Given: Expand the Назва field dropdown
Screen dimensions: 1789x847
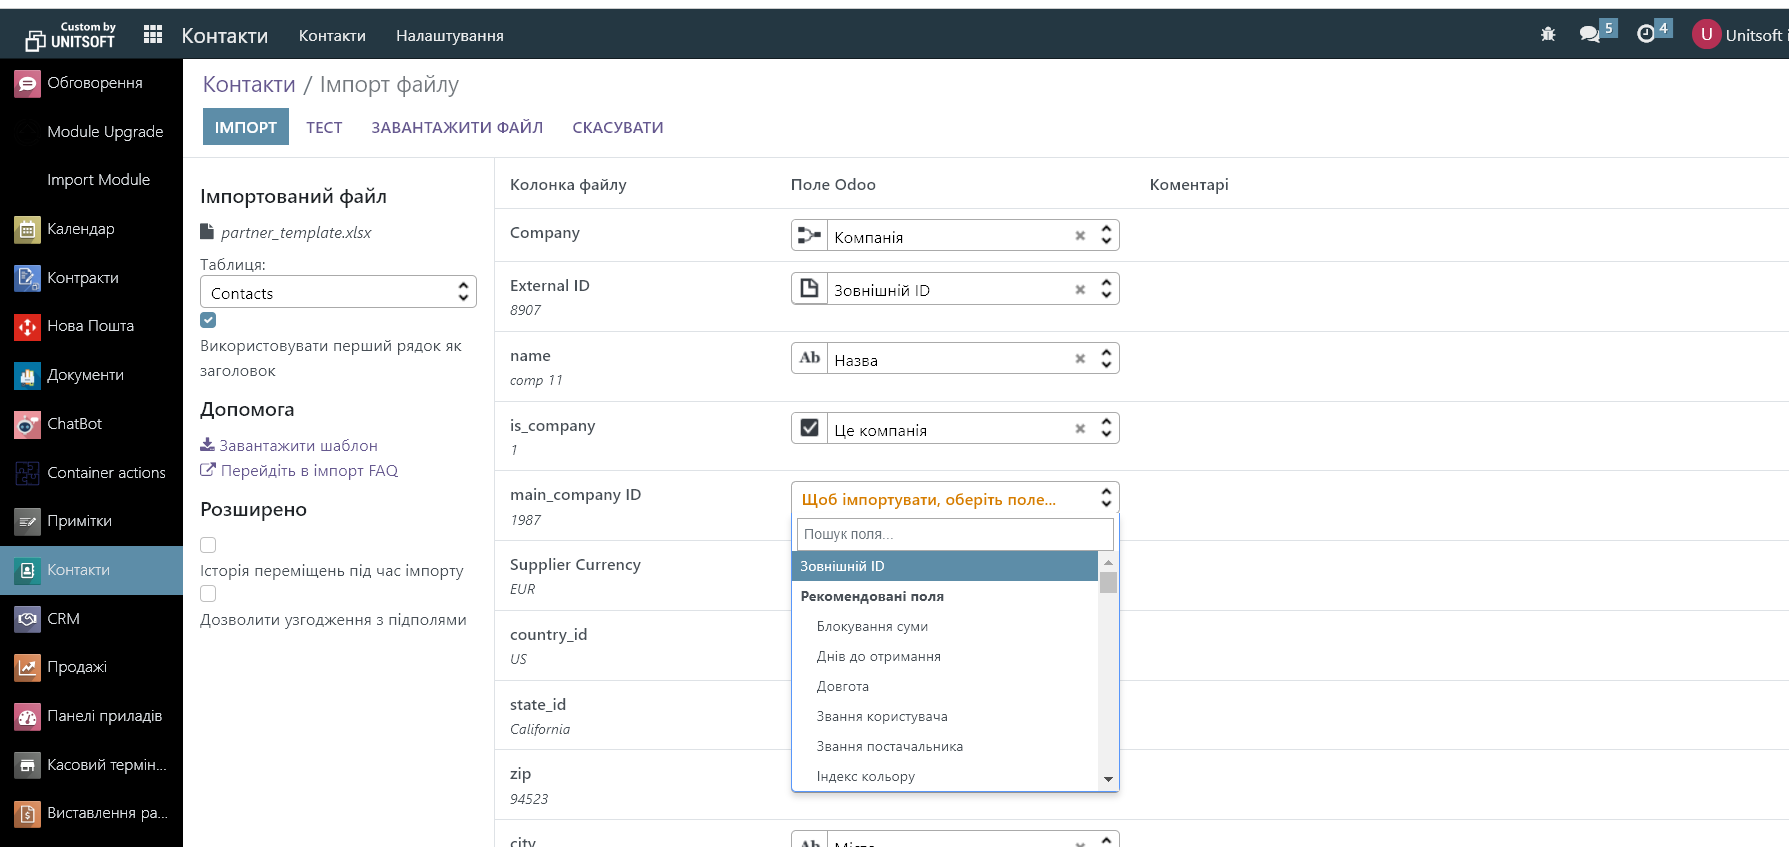Looking at the screenshot, I should pyautogui.click(x=1106, y=359).
